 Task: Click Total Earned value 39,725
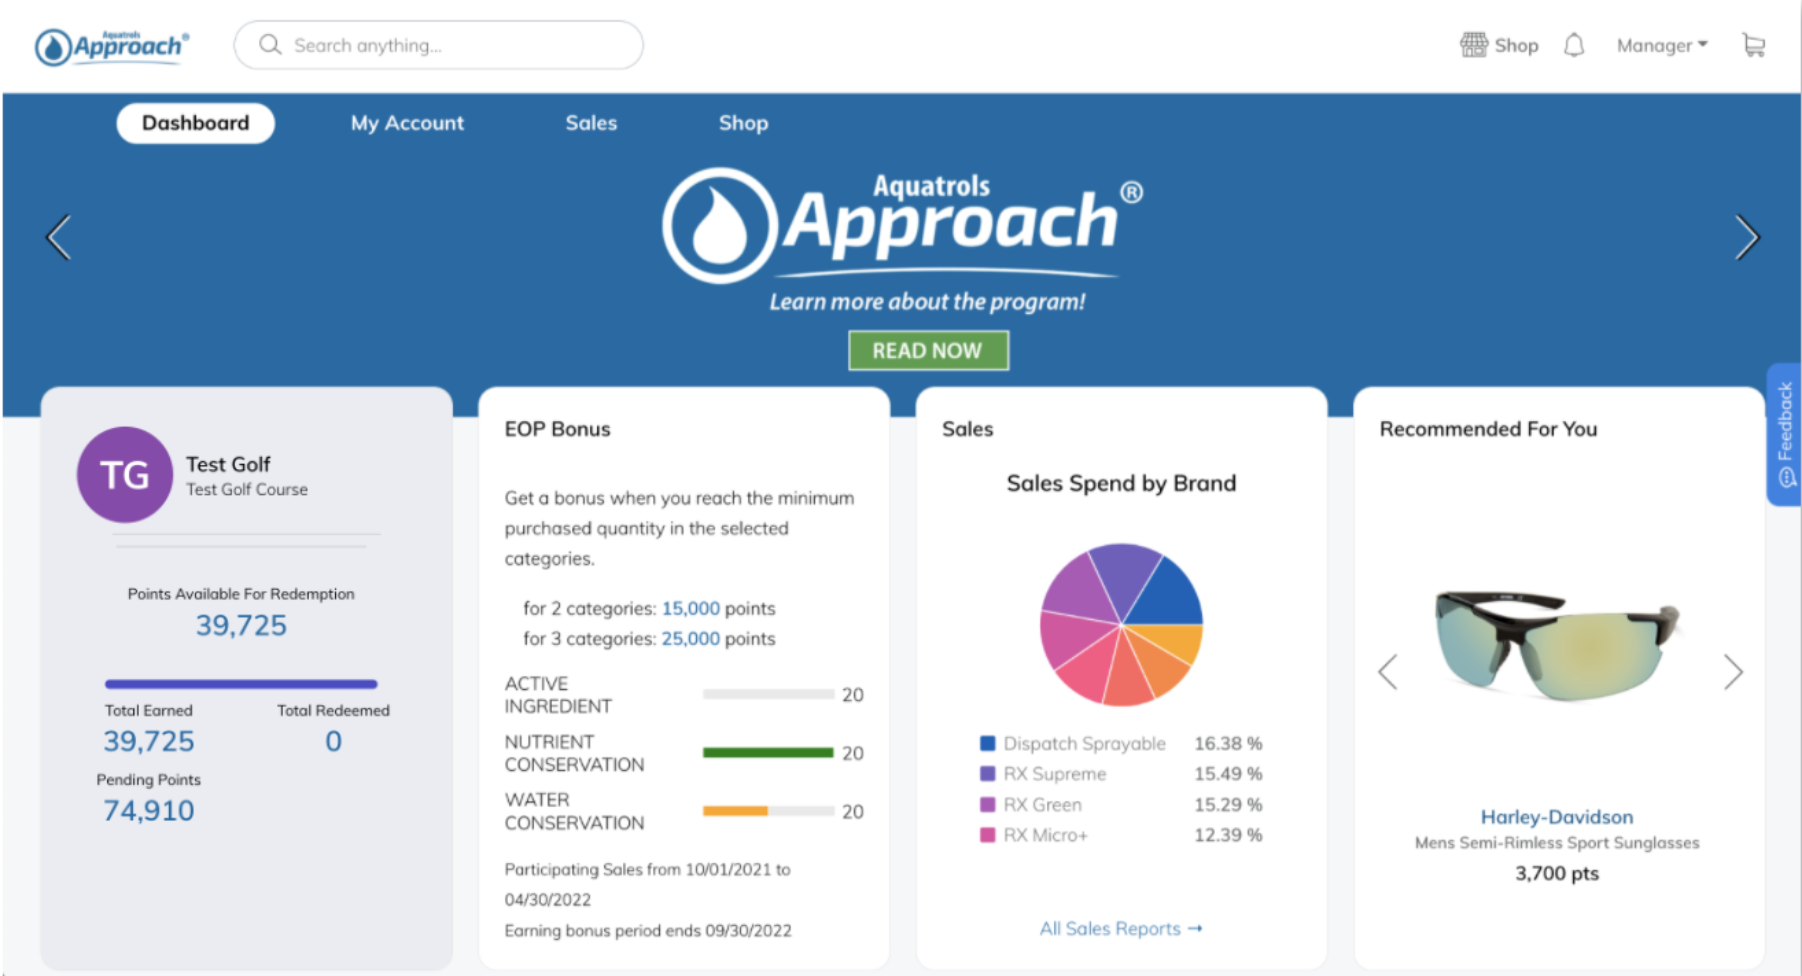[149, 741]
